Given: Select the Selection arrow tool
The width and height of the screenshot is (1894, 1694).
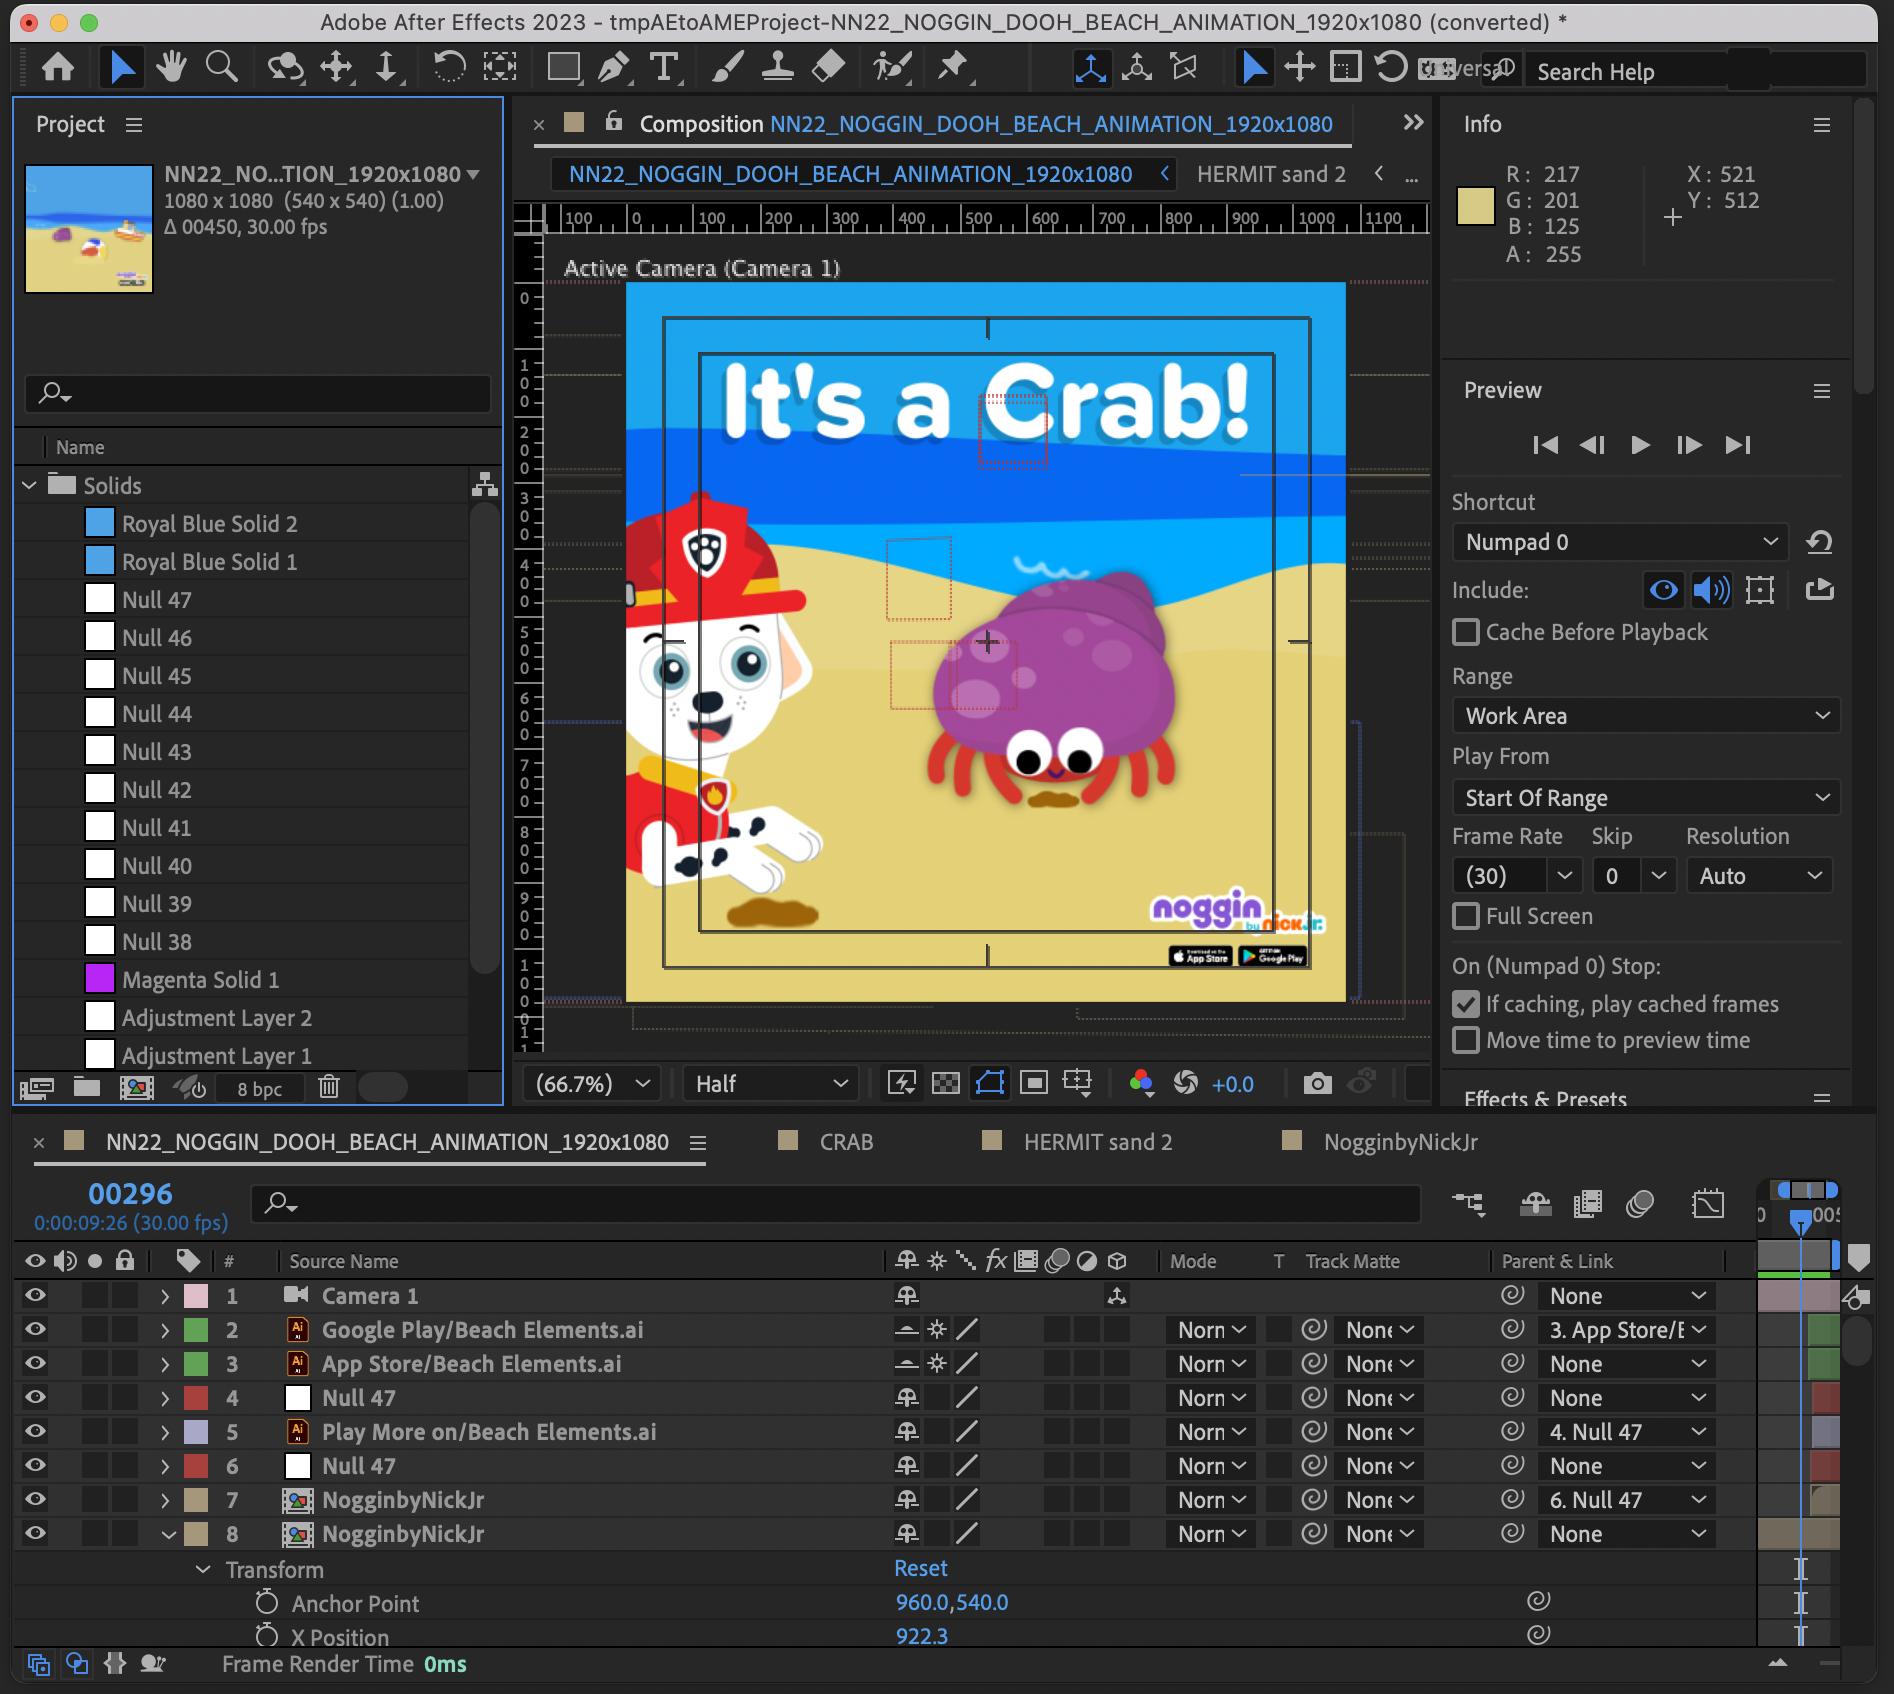Looking at the screenshot, I should click(121, 68).
